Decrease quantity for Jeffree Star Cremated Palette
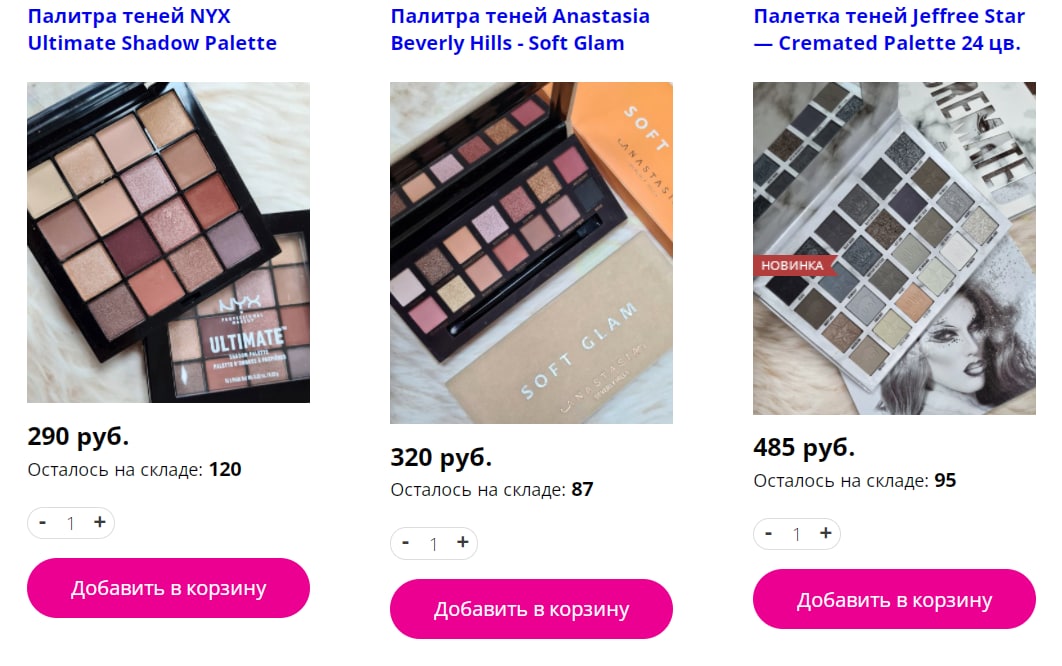 (769, 533)
